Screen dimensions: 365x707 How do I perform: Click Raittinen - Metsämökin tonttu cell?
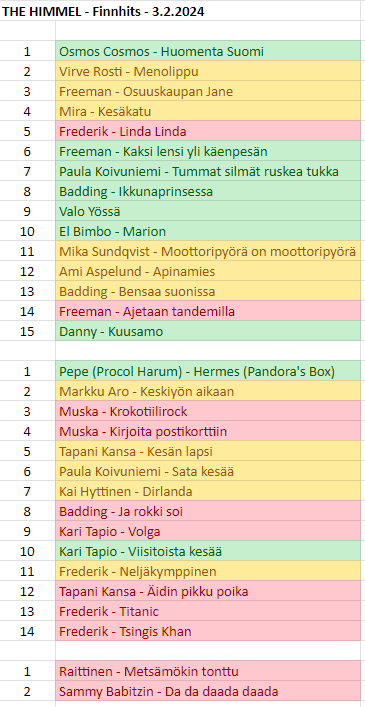[208, 671]
